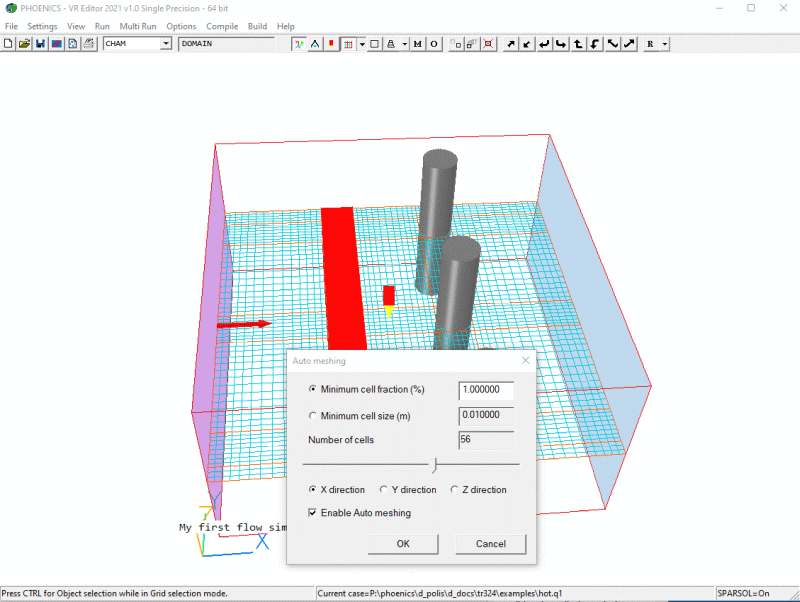Click the number of cells slider handle
This screenshot has height=602, width=800.
point(435,465)
